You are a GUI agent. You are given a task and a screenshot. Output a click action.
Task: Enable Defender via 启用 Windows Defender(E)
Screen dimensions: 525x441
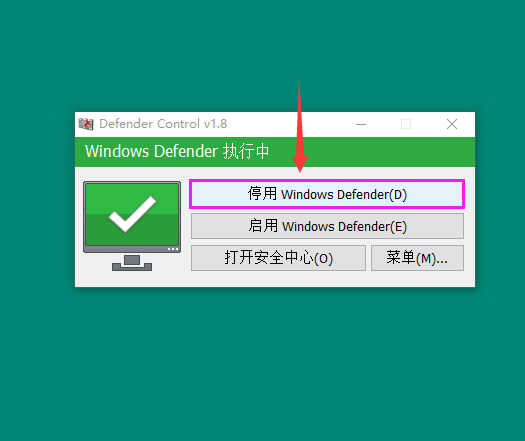327,226
